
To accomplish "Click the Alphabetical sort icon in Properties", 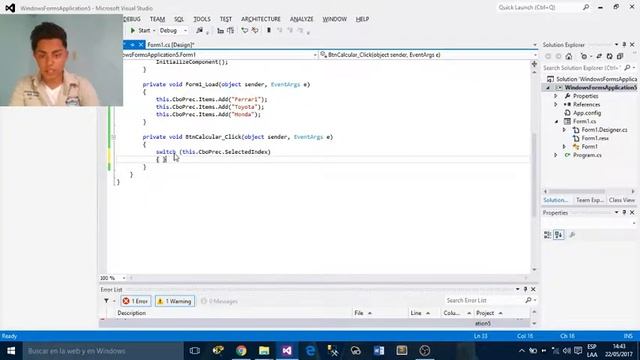I will (x=559, y=235).
